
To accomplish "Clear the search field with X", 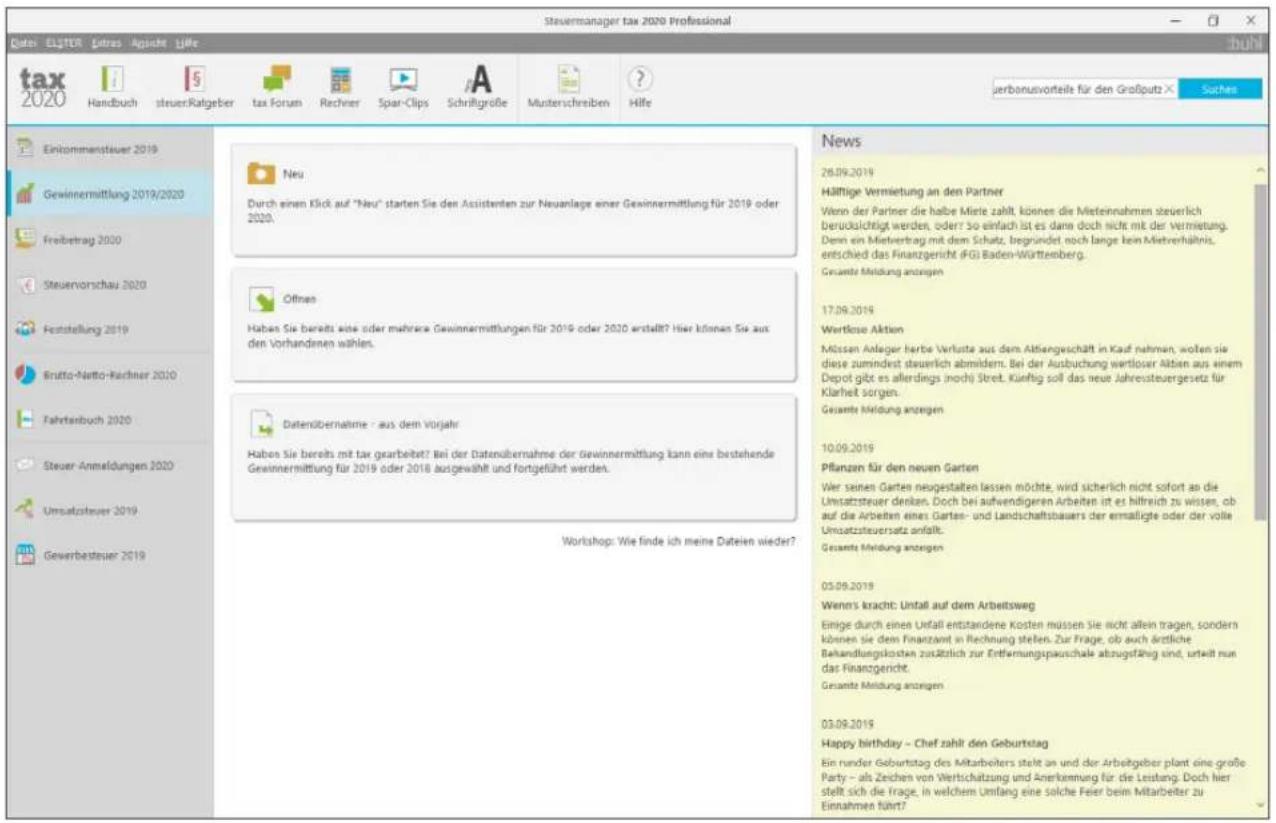I will (x=1169, y=90).
